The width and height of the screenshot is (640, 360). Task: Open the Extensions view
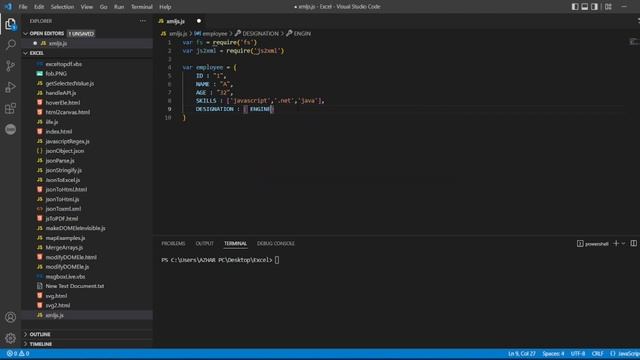(11, 108)
